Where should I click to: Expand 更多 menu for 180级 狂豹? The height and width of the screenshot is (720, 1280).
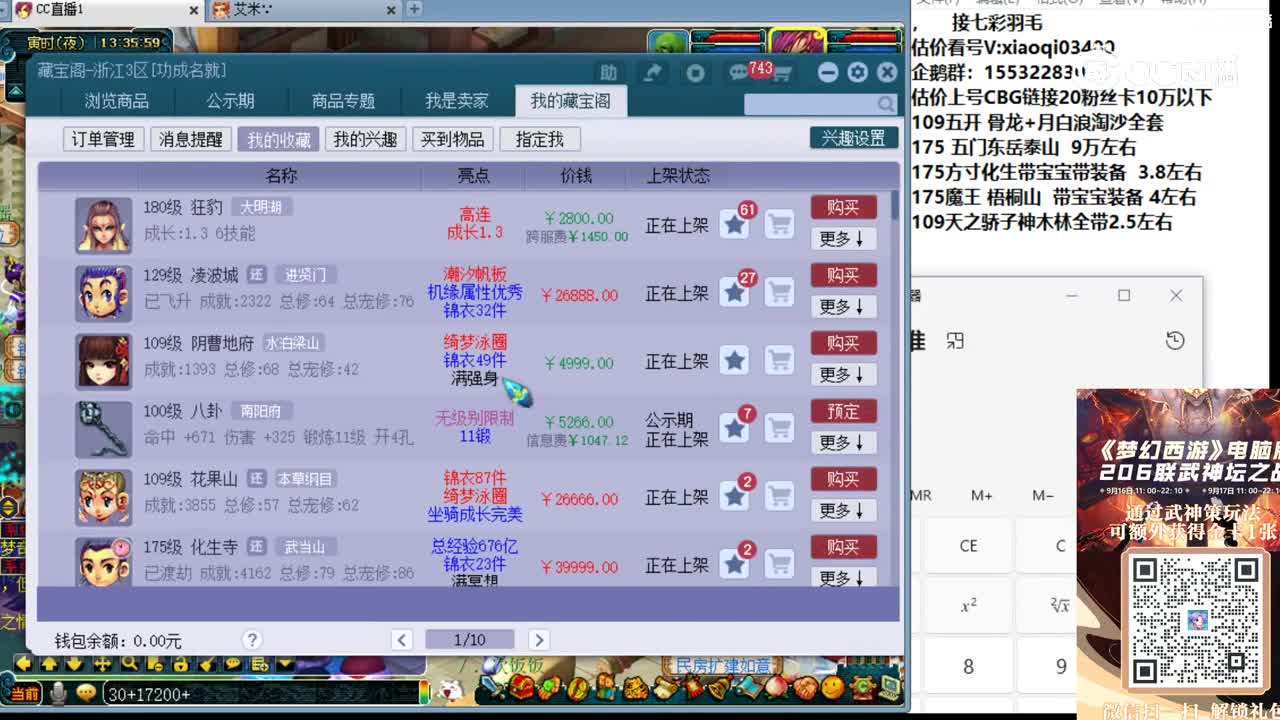tap(843, 239)
